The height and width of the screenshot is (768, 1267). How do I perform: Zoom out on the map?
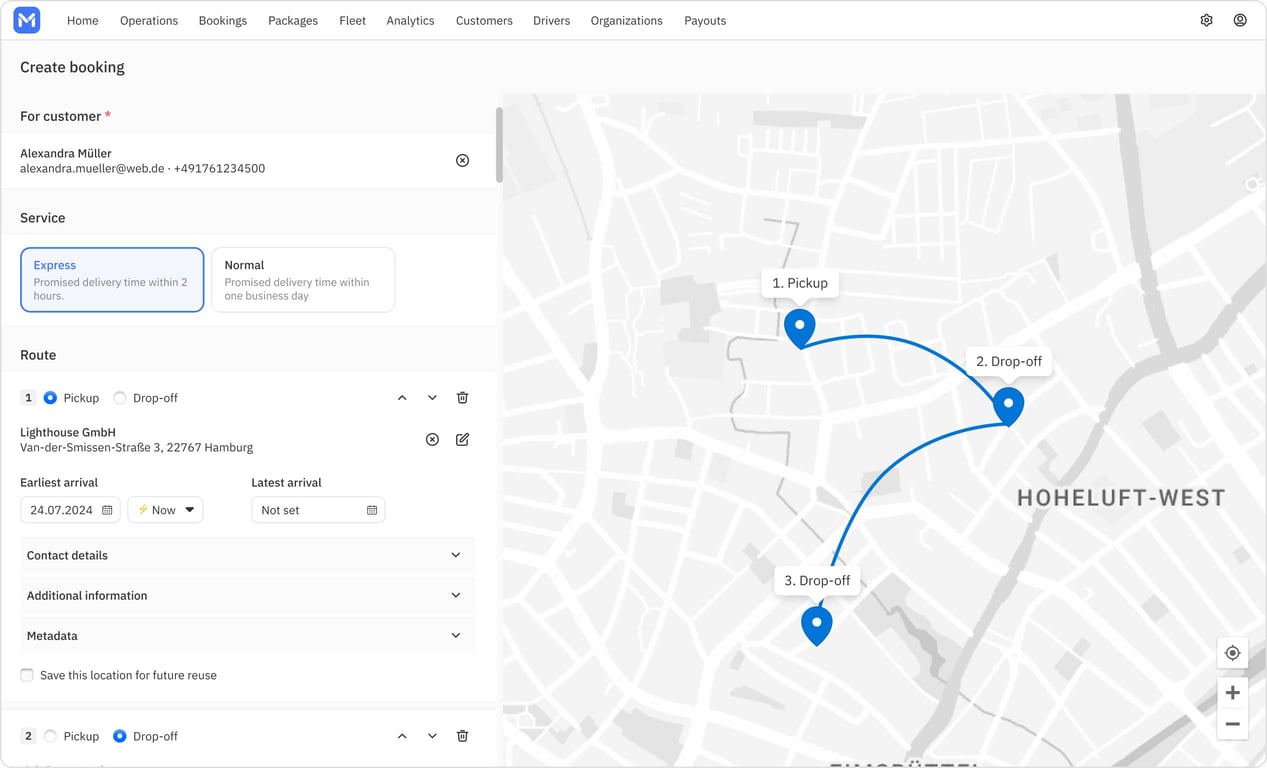1232,724
